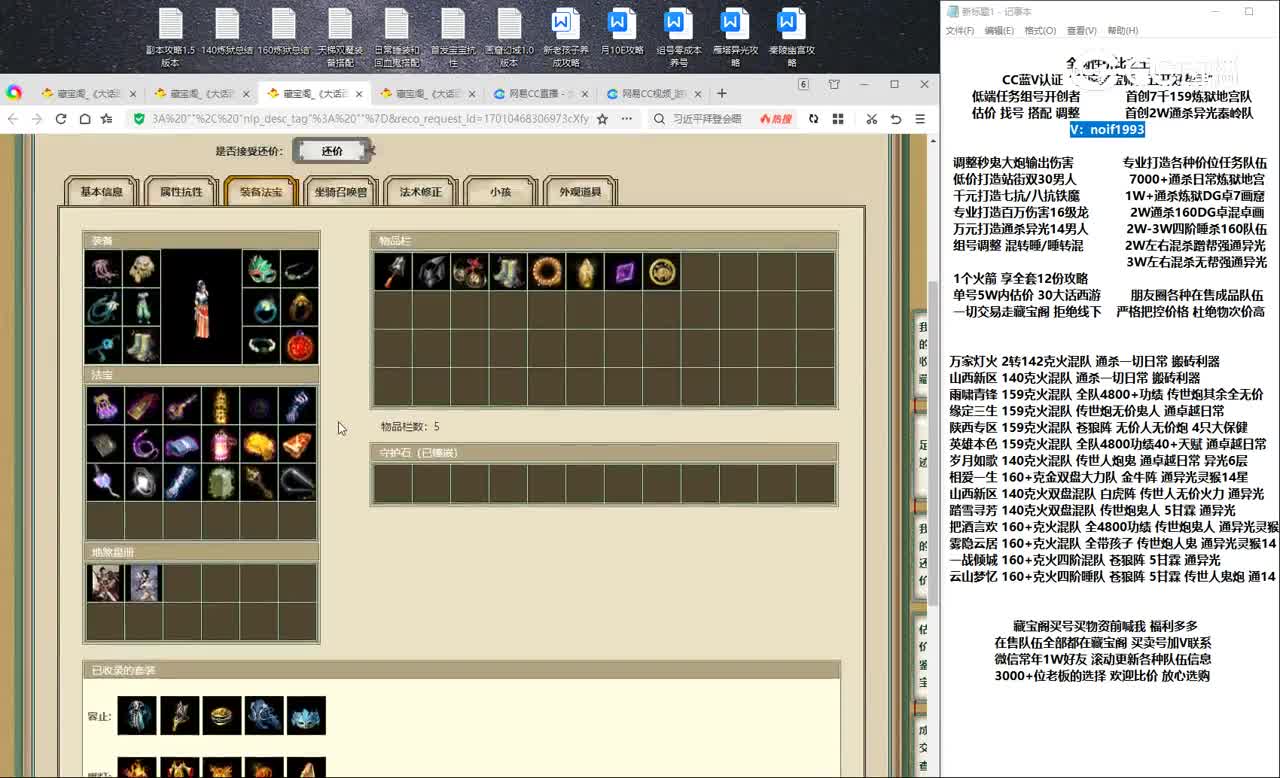Select the silver bracelet equipment slot
Image resolution: width=1280 pixels, height=778 pixels.
[260, 346]
